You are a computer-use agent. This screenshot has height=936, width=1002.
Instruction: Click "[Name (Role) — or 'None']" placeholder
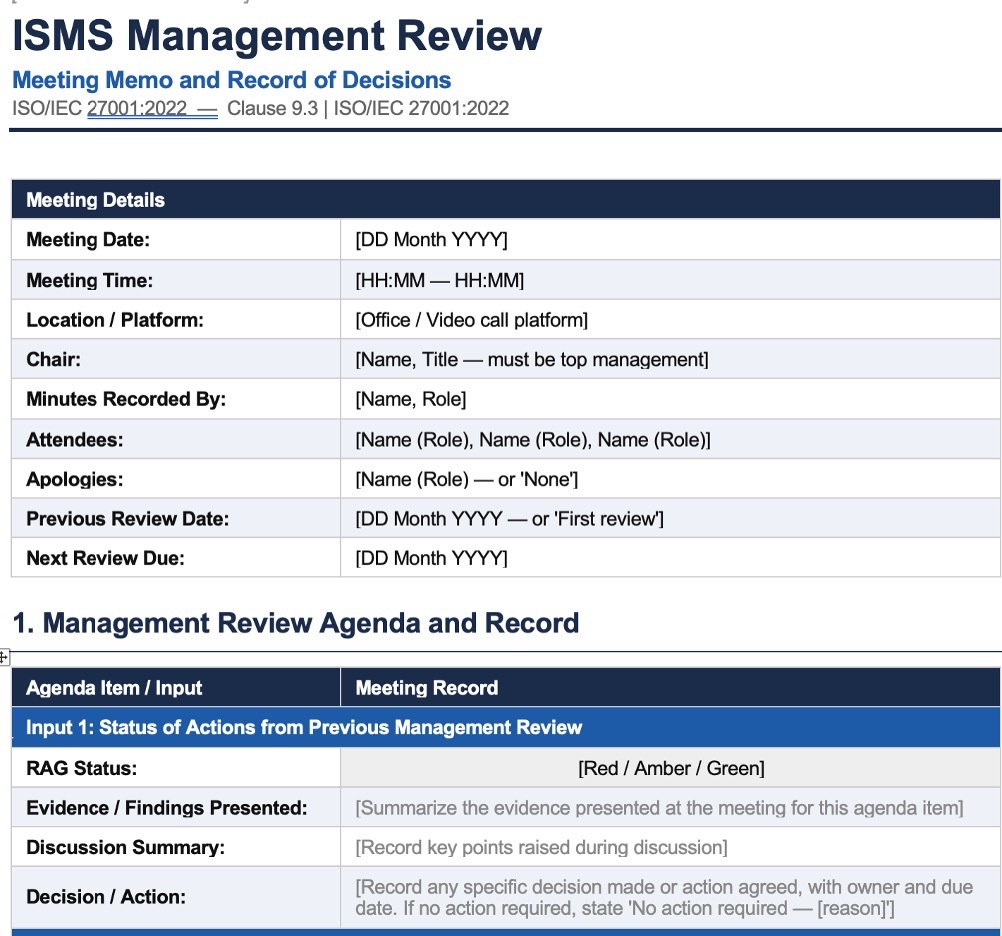point(466,479)
